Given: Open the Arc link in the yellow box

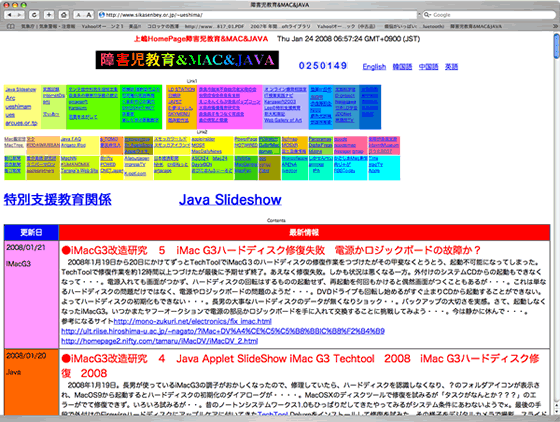Looking at the screenshot, I should coord(10,98).
